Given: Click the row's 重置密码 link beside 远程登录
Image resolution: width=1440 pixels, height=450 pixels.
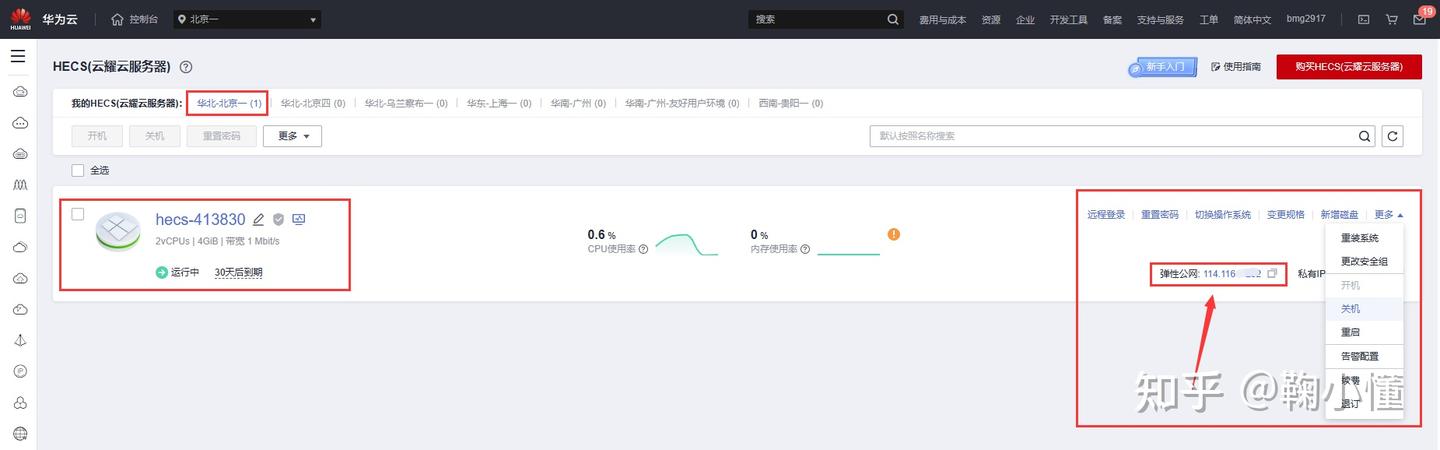Looking at the screenshot, I should point(1160,214).
